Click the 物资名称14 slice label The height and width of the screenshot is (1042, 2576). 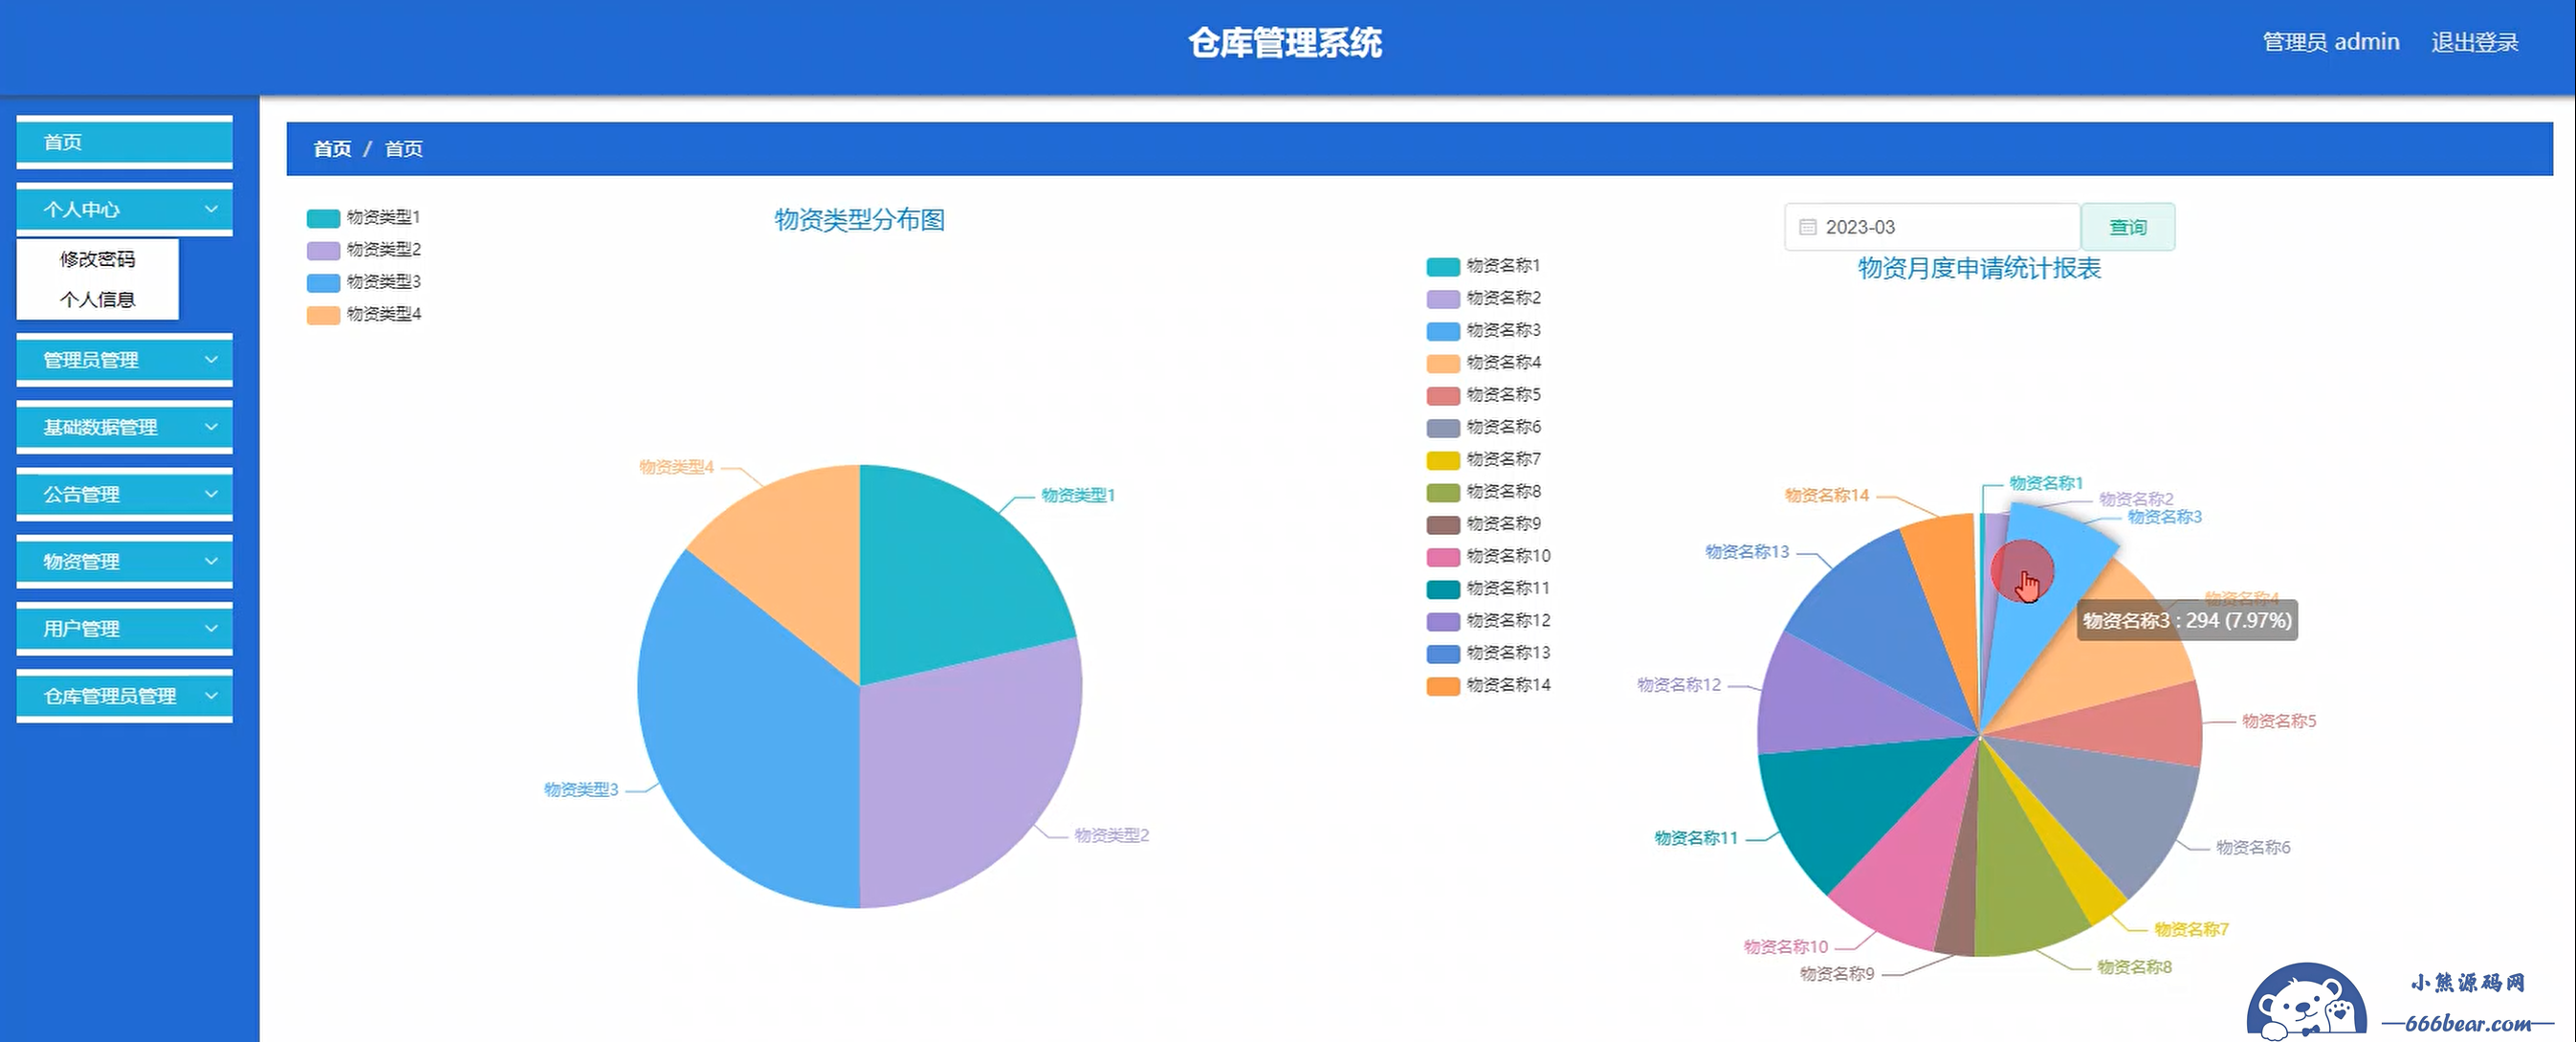pos(1826,495)
